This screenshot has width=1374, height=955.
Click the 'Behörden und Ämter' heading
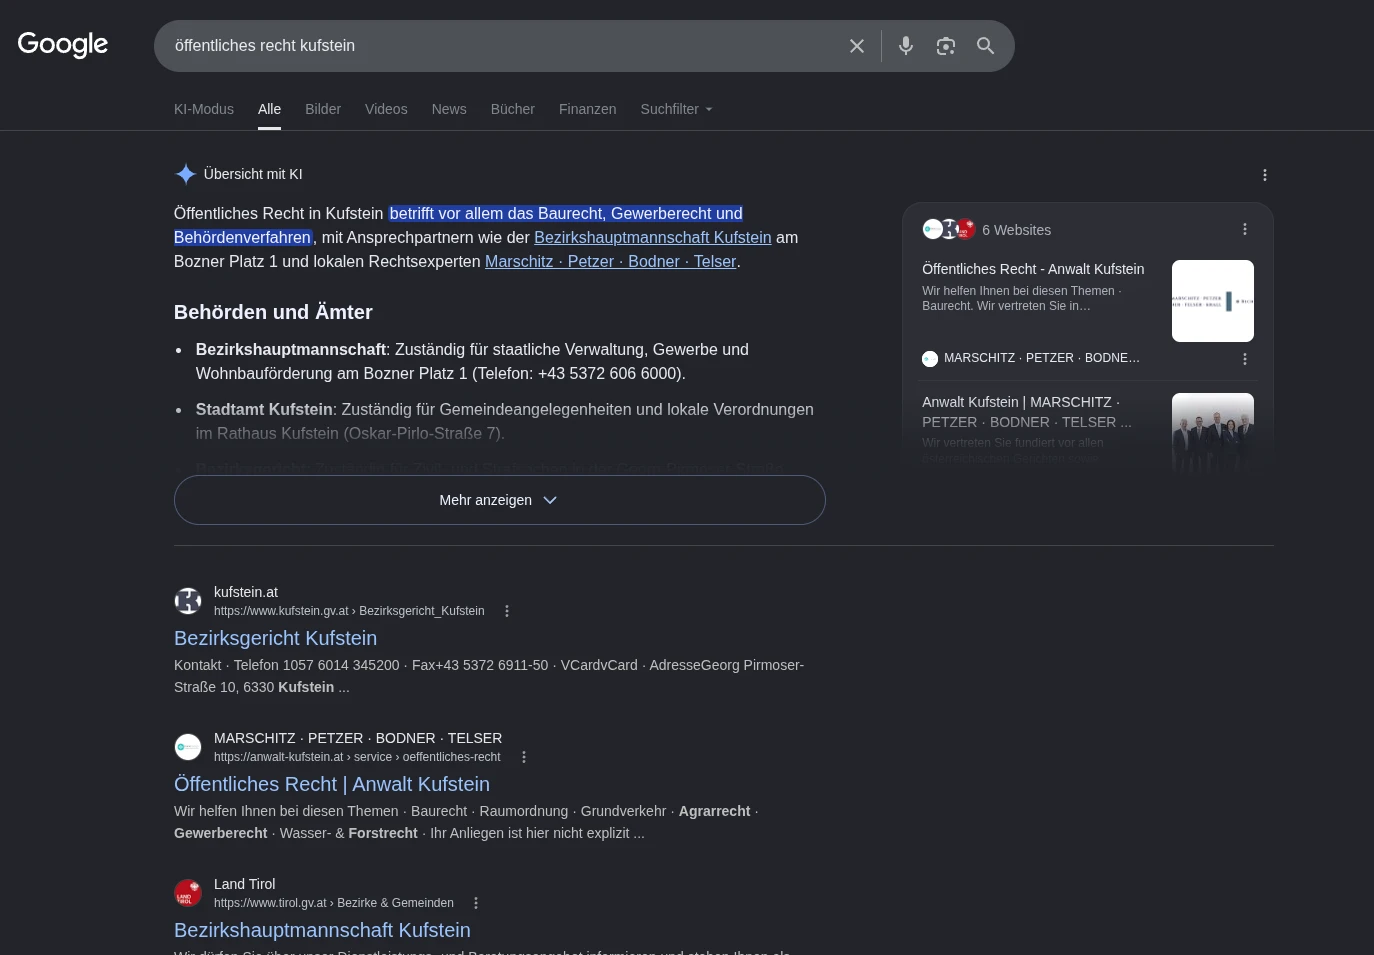pyautogui.click(x=273, y=312)
